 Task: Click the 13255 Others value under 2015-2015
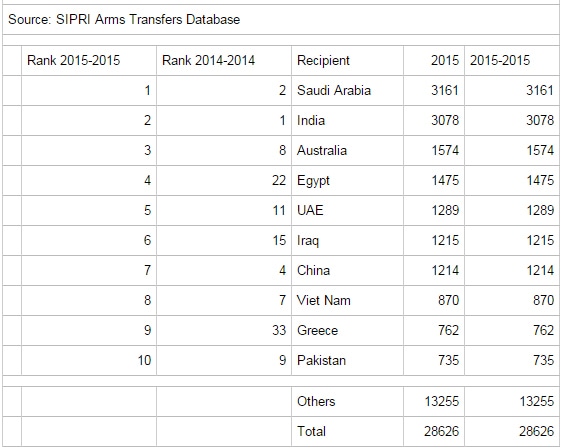pos(537,401)
